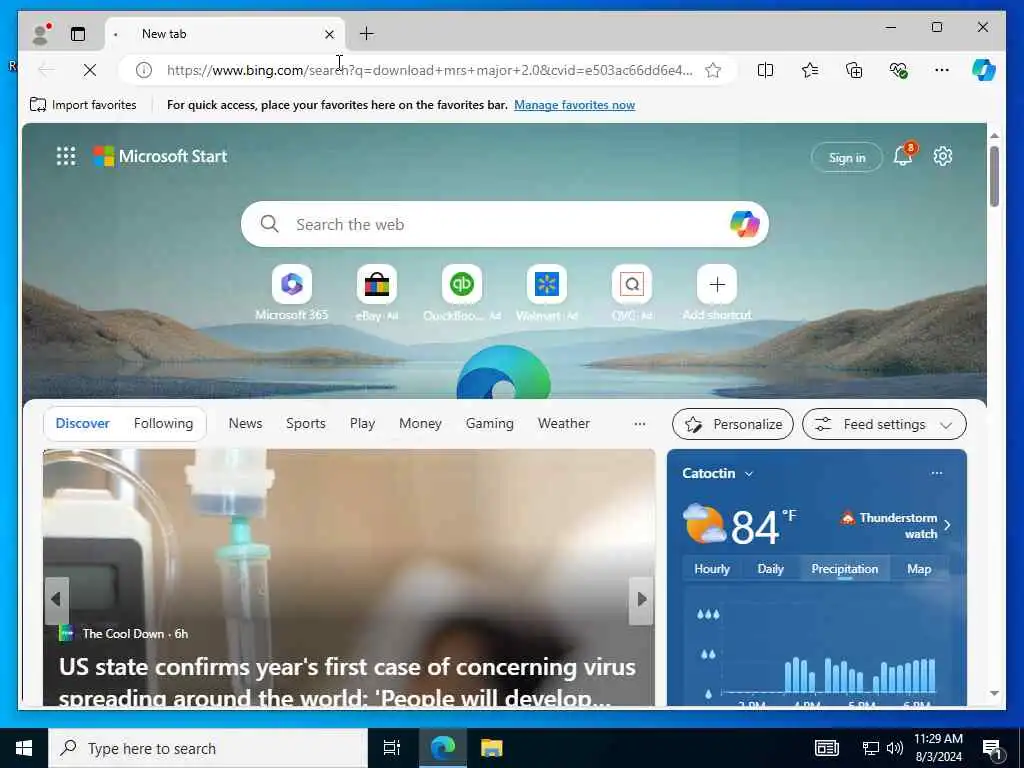Expand the Feed settings dropdown
Screen dimensions: 1024x768
click(x=884, y=424)
